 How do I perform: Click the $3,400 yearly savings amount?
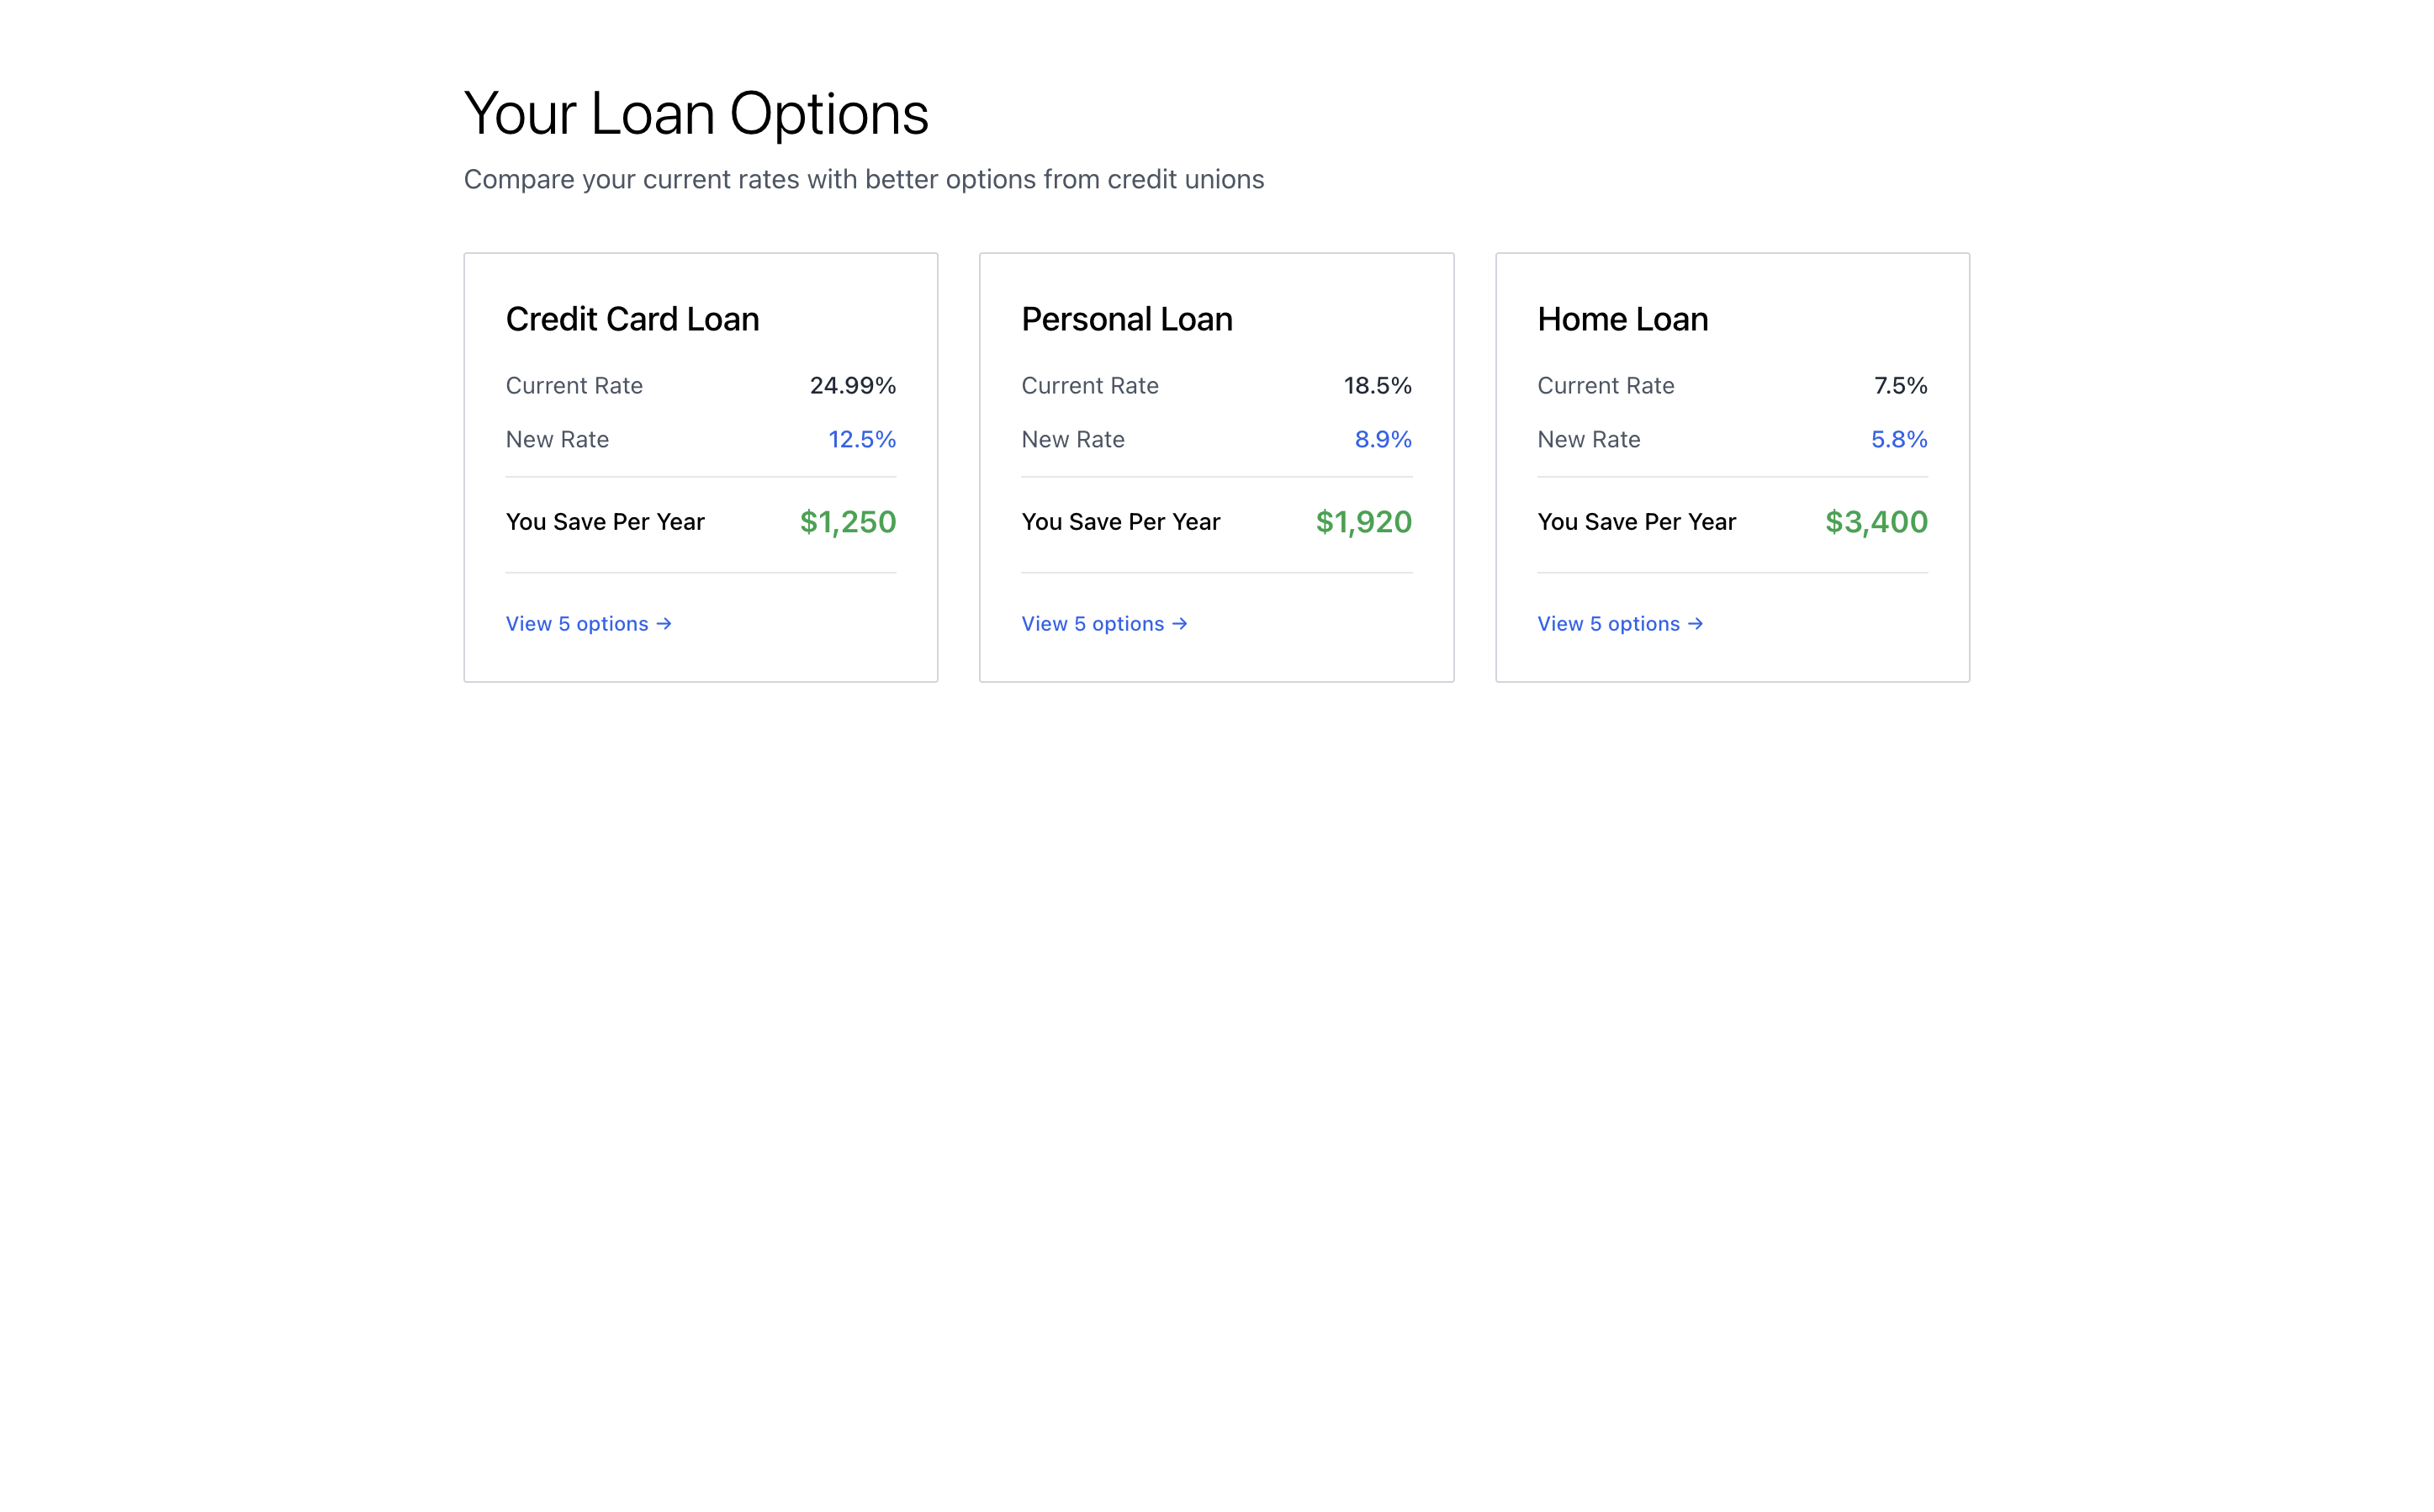(x=1876, y=522)
